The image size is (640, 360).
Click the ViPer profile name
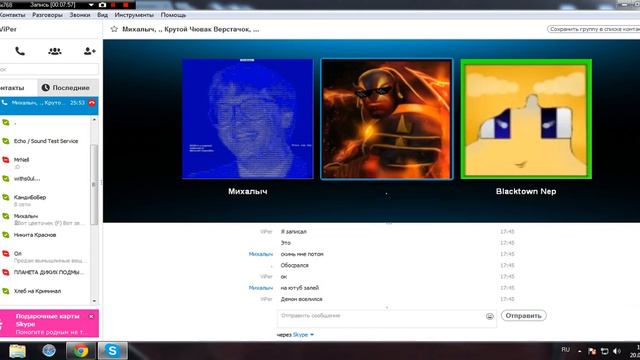pyautogui.click(x=8, y=29)
